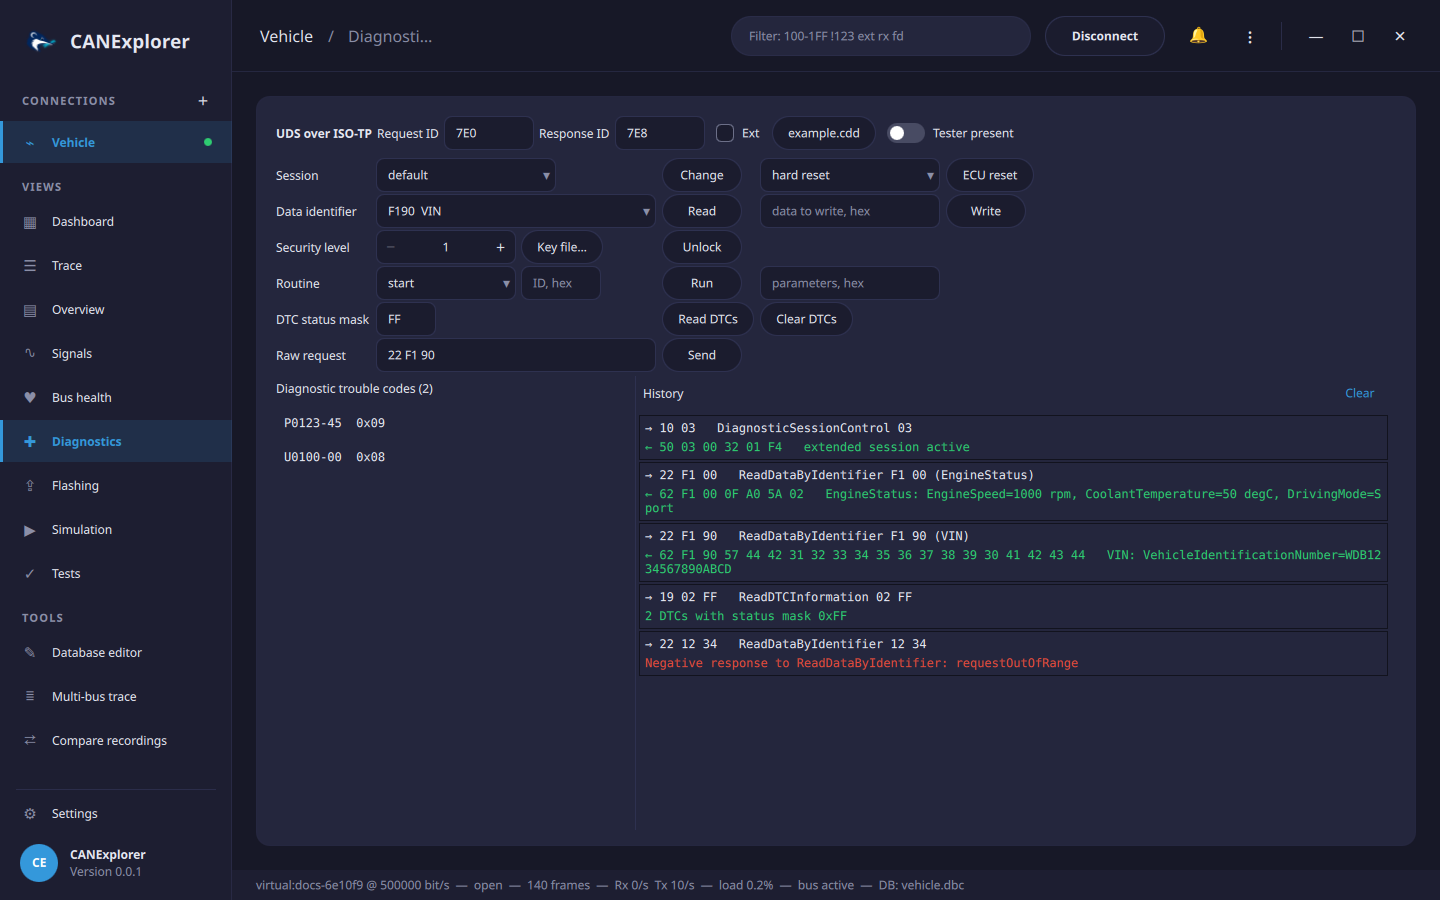The height and width of the screenshot is (900, 1440).
Task: Send the raw request with Send button
Action: (702, 355)
